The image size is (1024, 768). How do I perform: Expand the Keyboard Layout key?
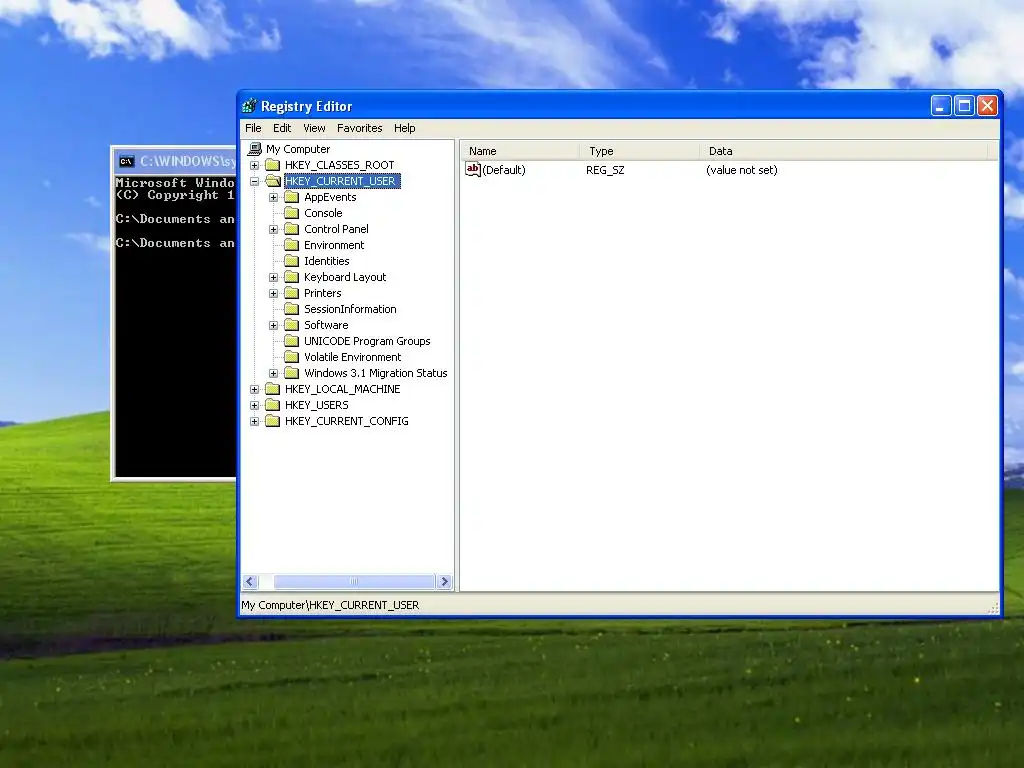pyautogui.click(x=274, y=278)
